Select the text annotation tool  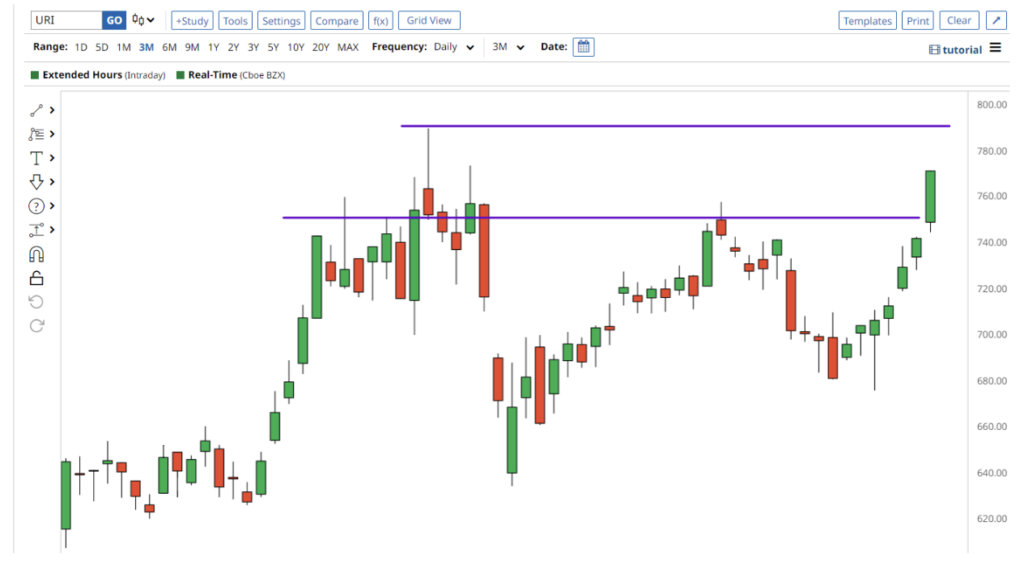[x=36, y=158]
